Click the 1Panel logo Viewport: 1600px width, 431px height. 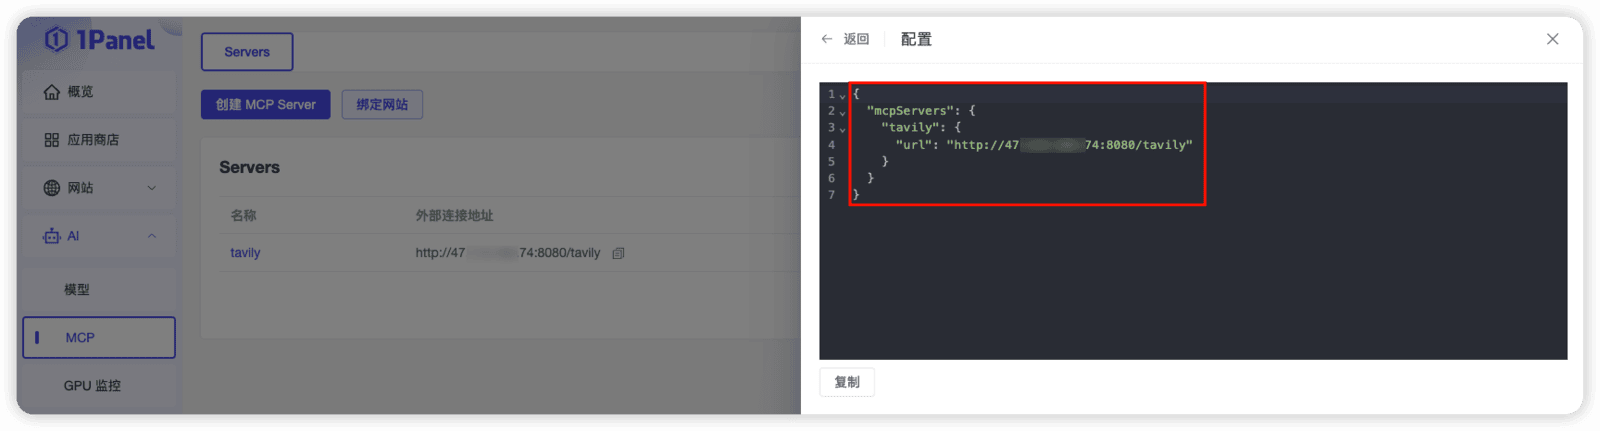pyautogui.click(x=100, y=40)
